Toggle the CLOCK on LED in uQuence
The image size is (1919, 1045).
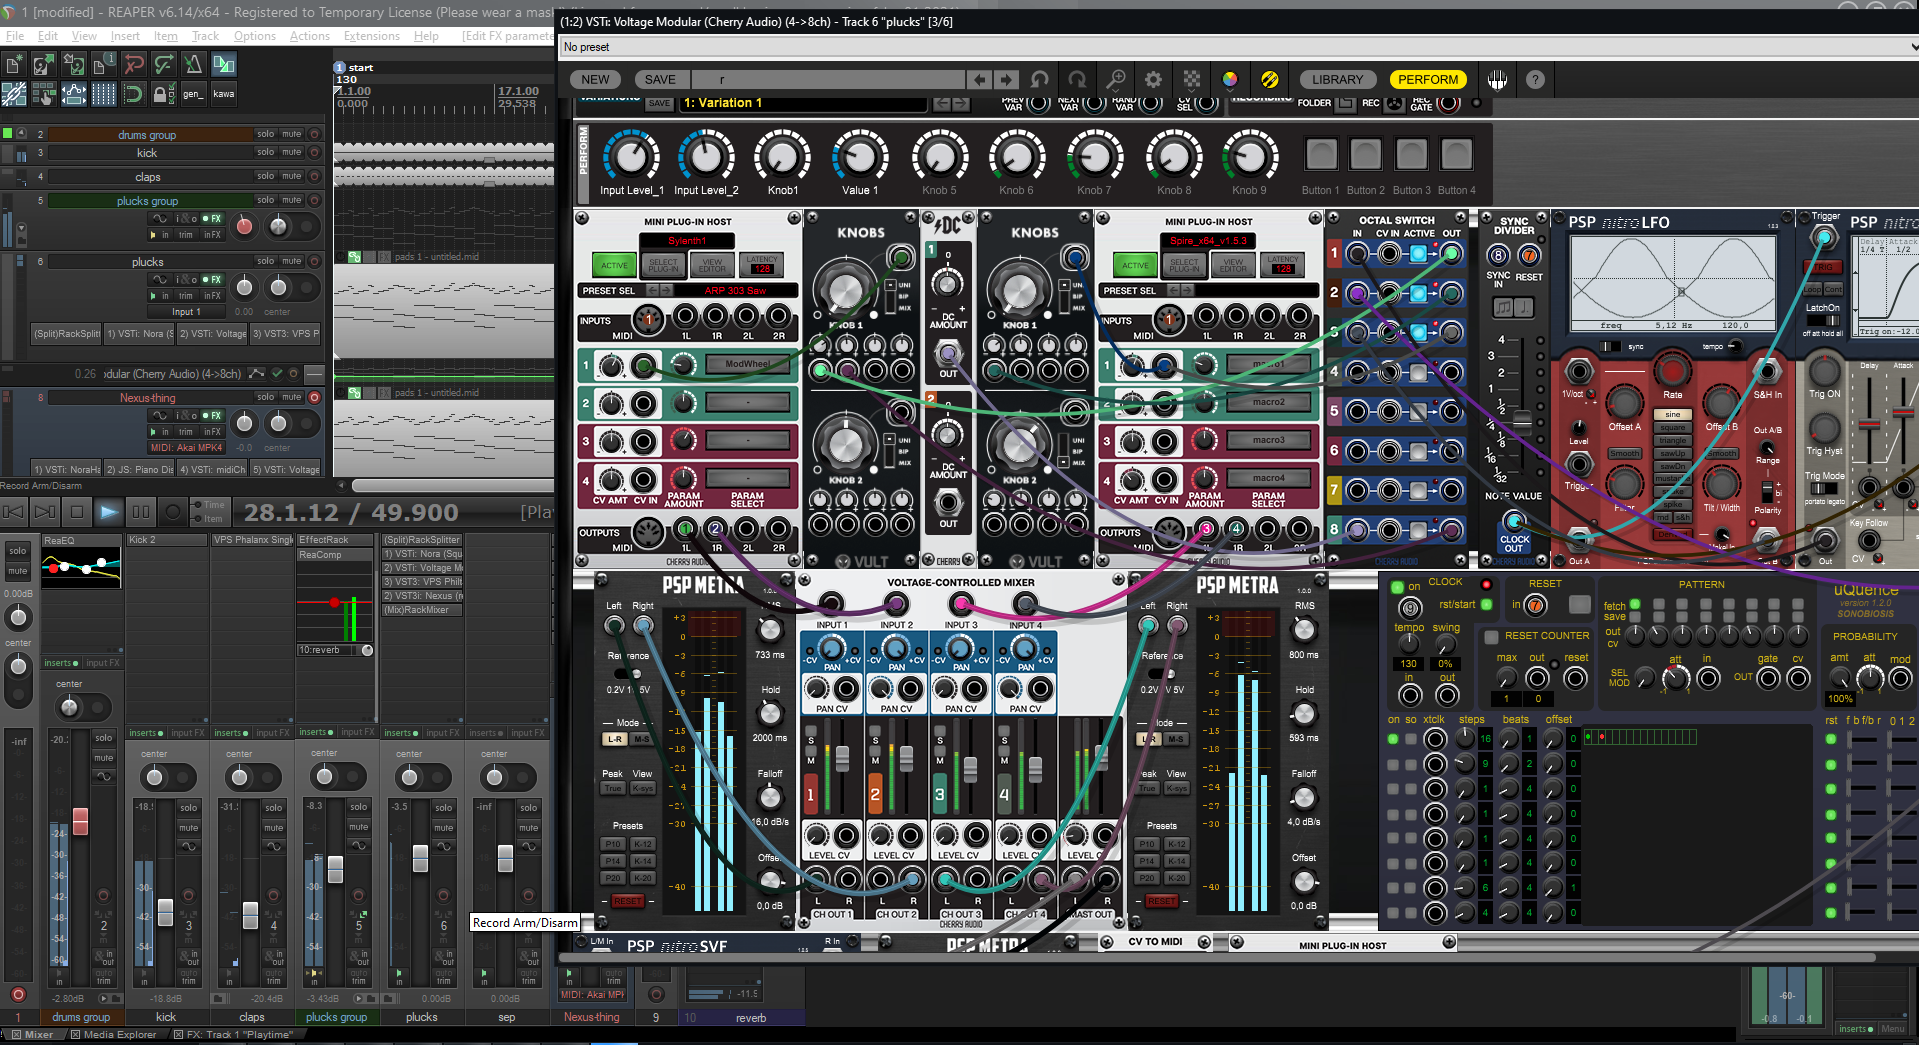coord(1397,587)
